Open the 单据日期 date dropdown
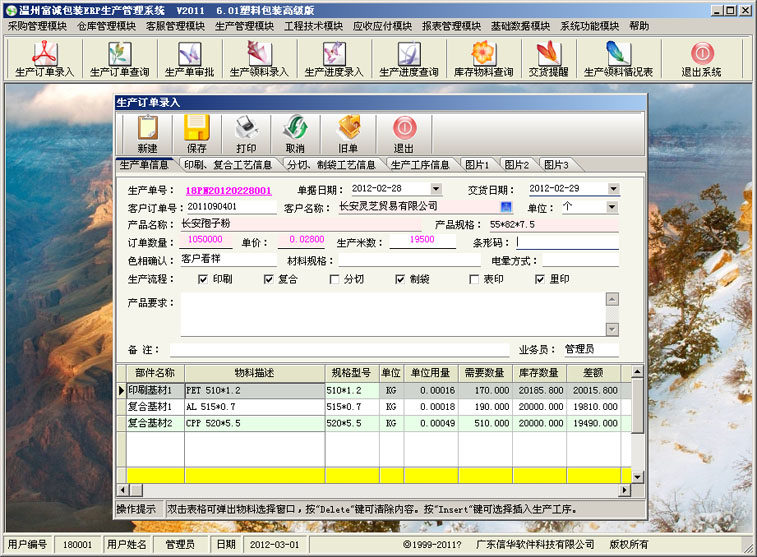This screenshot has width=757, height=557. point(435,188)
